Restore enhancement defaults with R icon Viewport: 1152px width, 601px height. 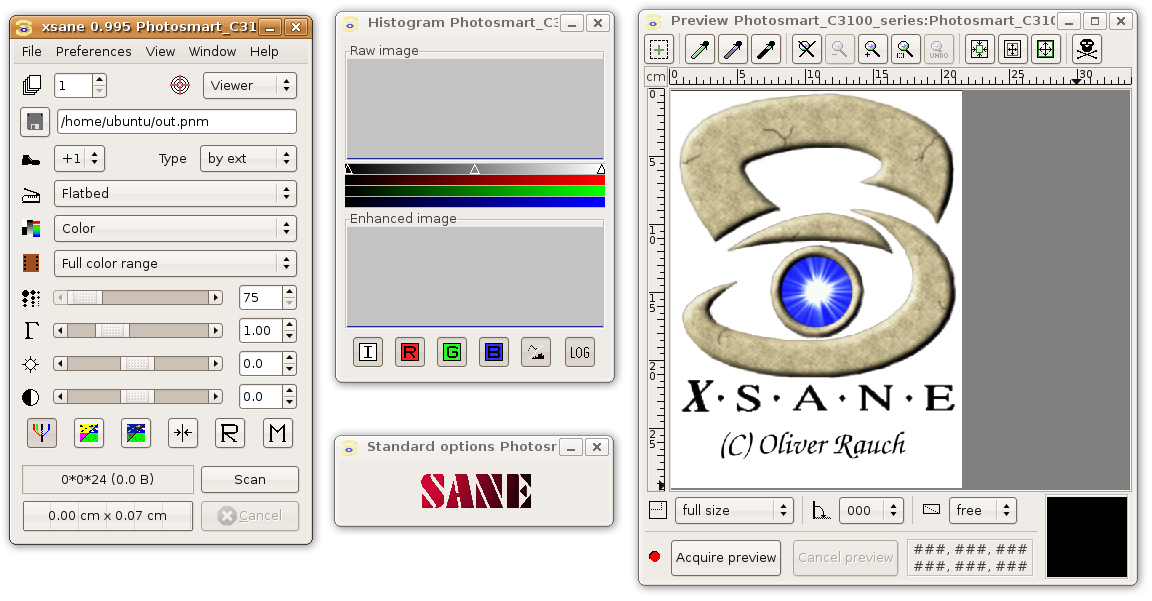point(229,432)
